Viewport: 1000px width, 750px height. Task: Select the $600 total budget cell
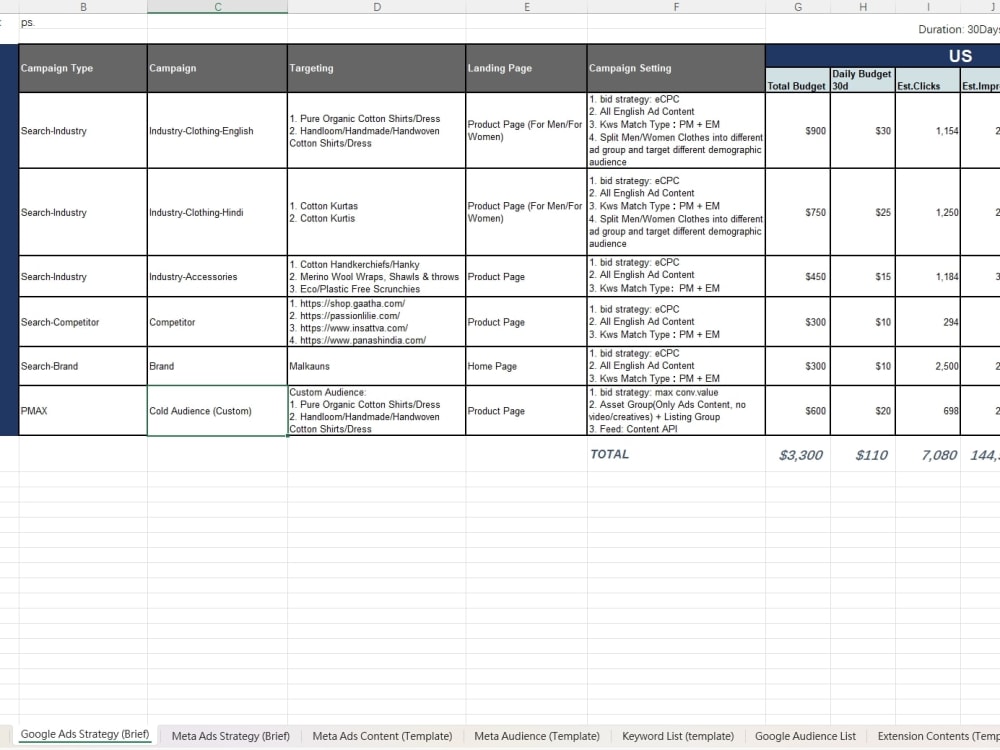[798, 411]
